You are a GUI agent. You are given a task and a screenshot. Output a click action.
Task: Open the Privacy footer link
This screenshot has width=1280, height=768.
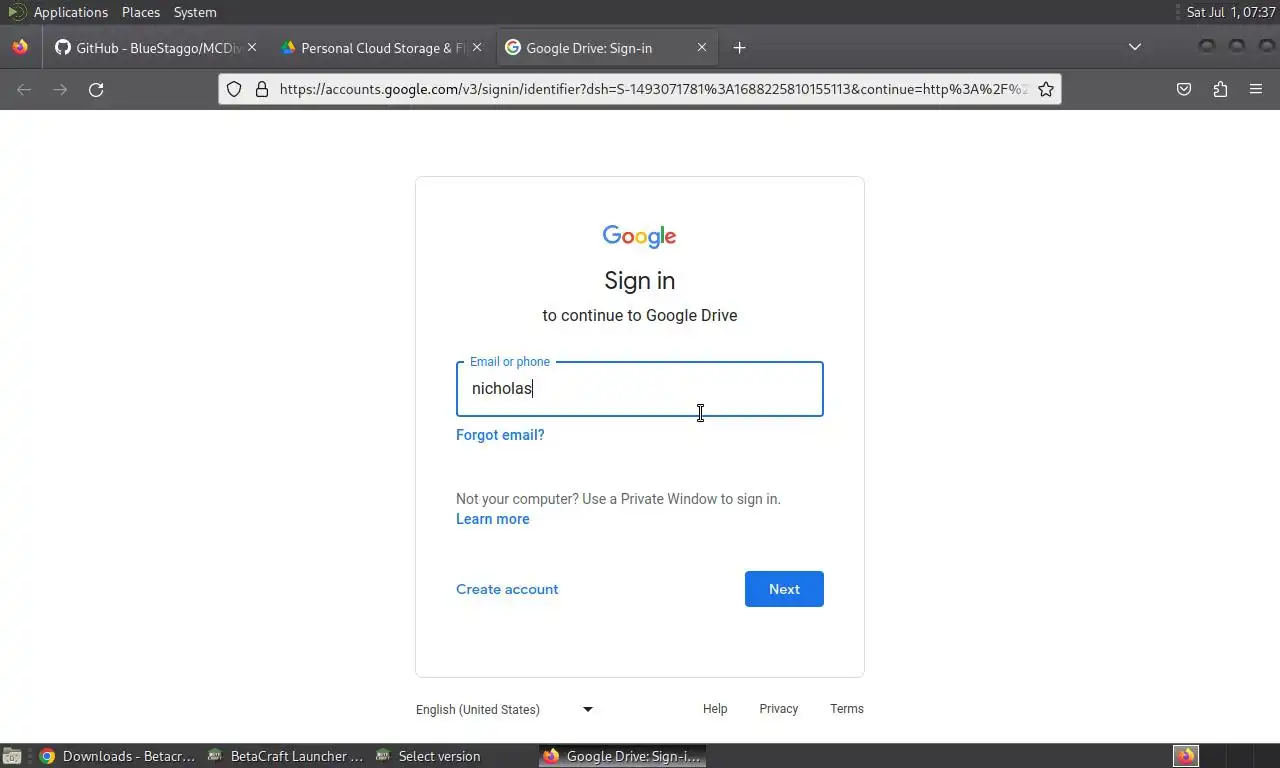(x=779, y=709)
